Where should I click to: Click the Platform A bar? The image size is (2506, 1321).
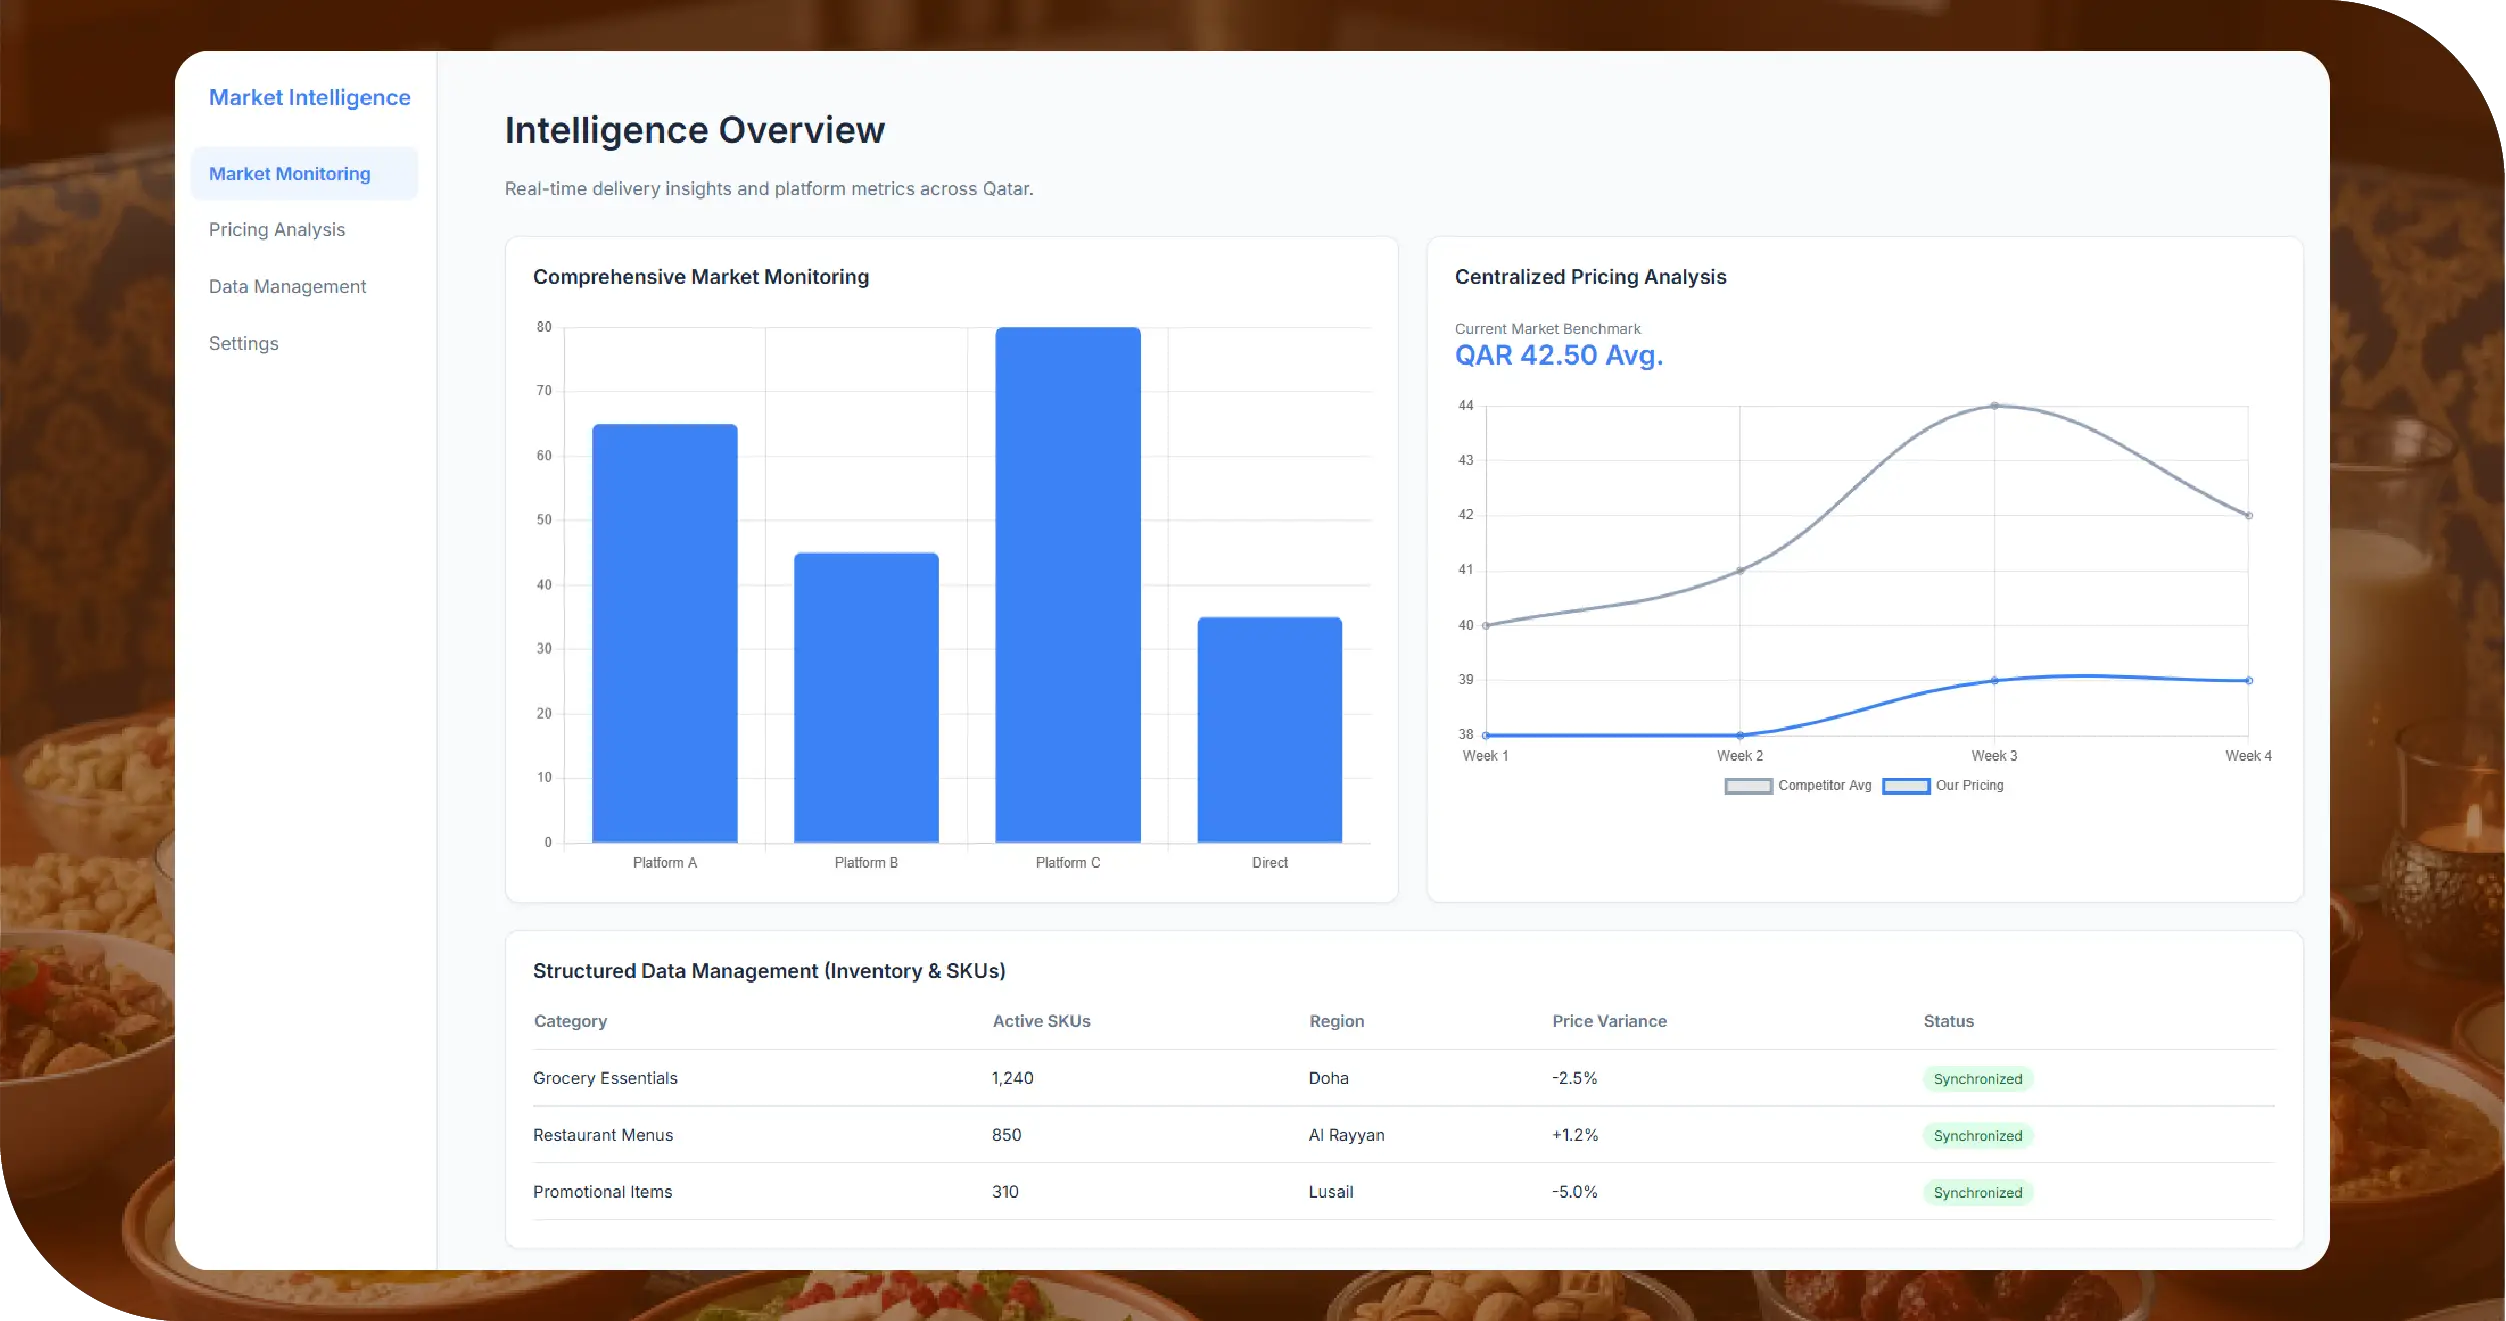664,633
